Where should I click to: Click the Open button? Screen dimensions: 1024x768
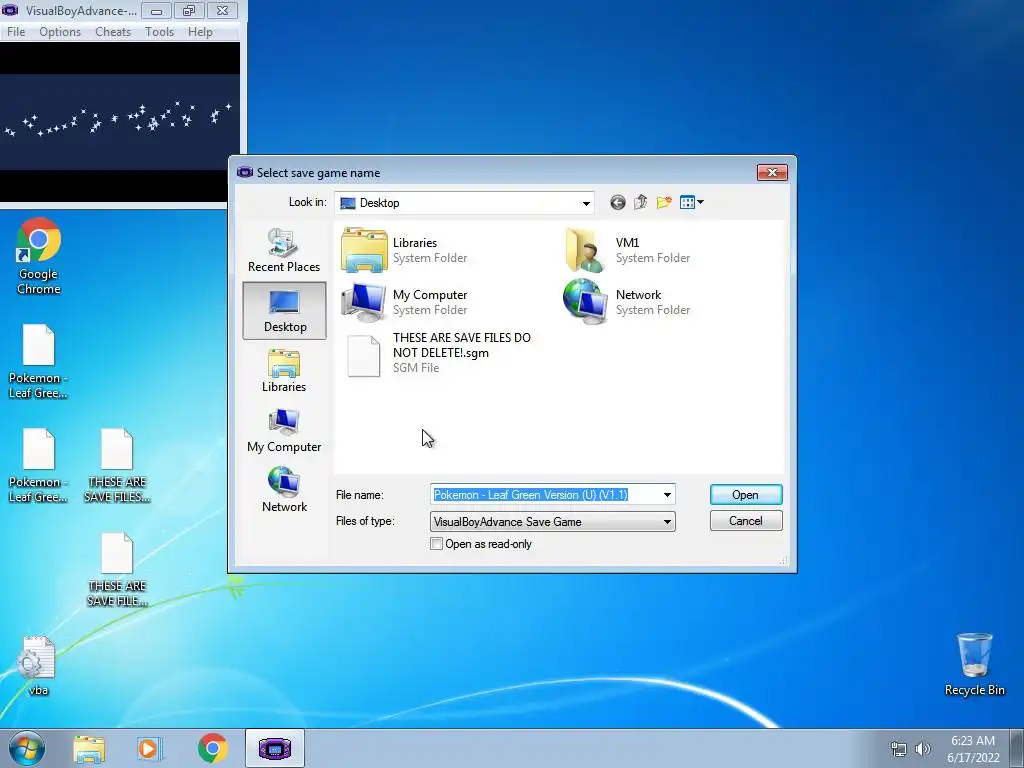pyautogui.click(x=746, y=495)
